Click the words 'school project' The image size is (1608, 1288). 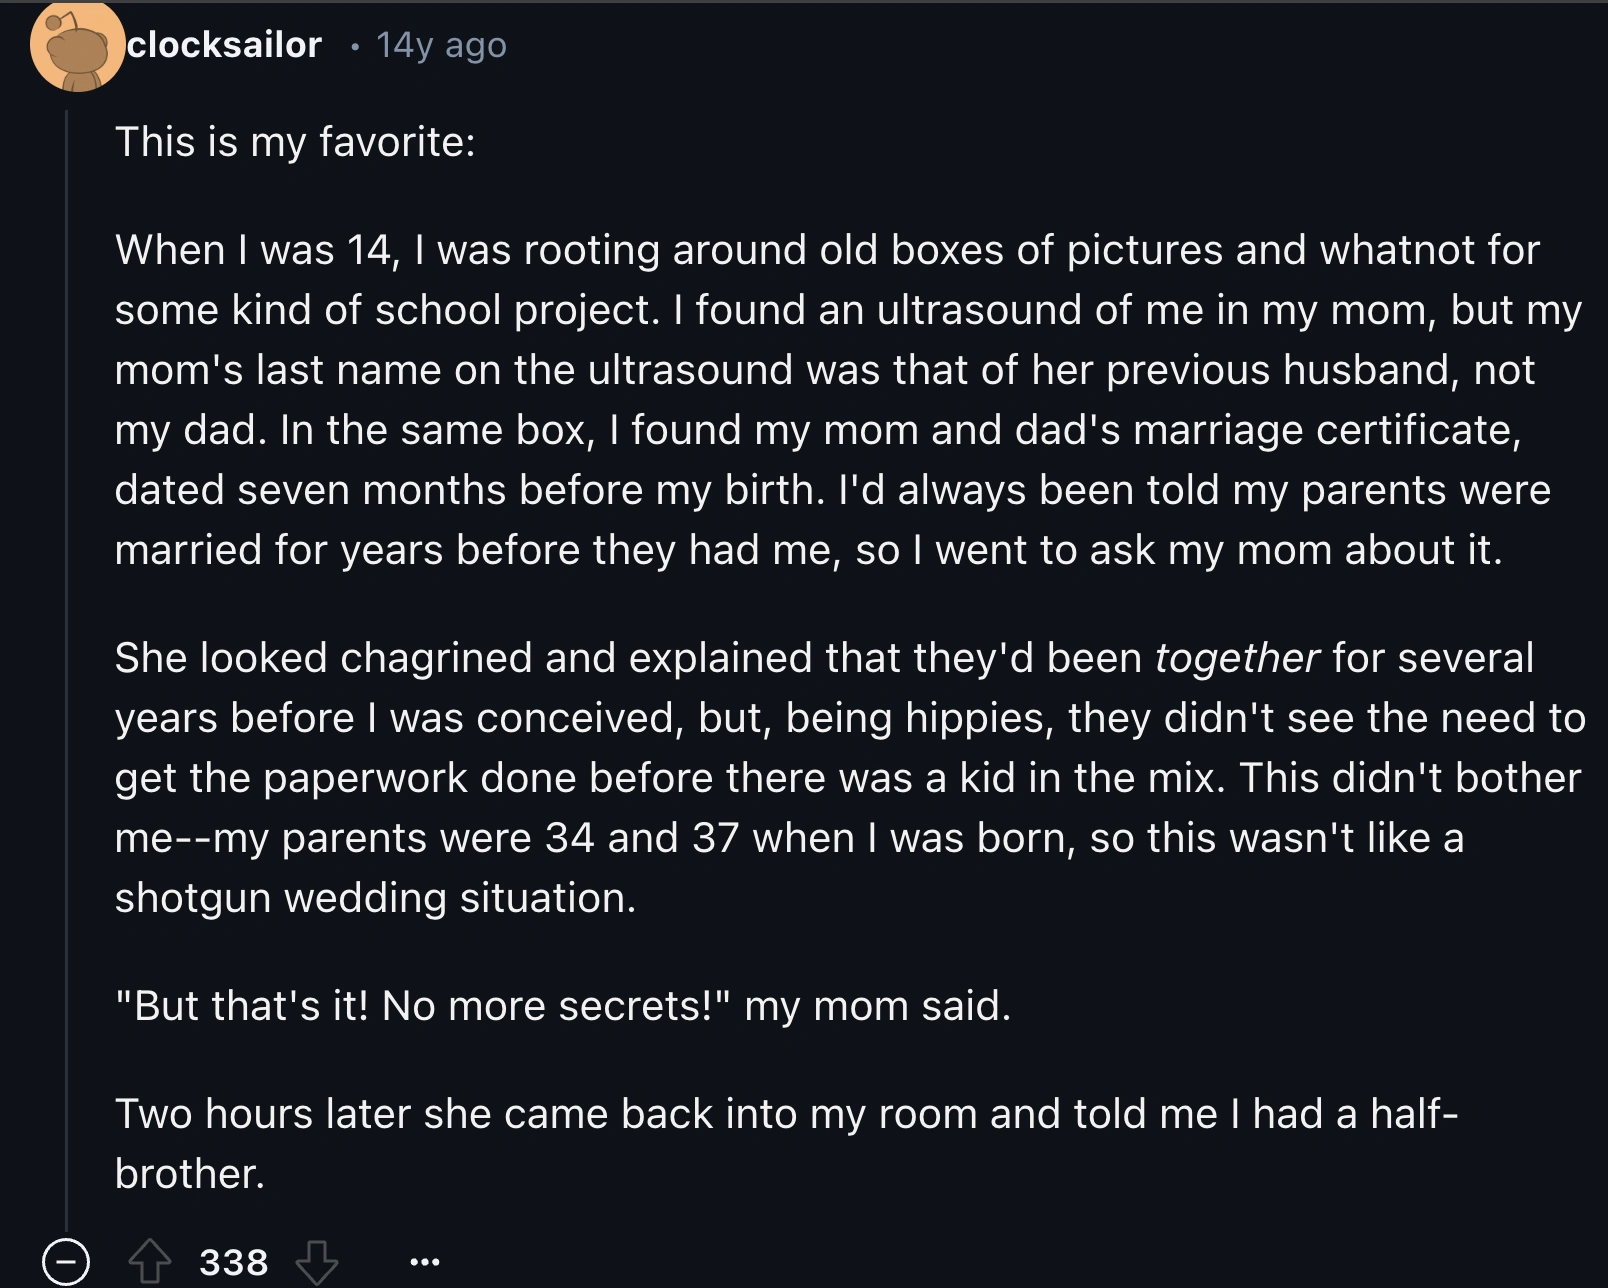[514, 310]
